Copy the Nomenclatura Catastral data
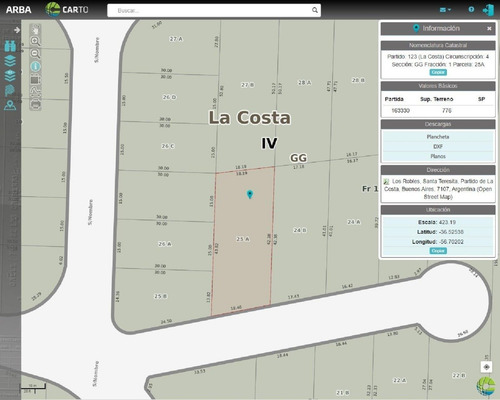Image resolution: width=500 pixels, height=400 pixels. pos(438,72)
